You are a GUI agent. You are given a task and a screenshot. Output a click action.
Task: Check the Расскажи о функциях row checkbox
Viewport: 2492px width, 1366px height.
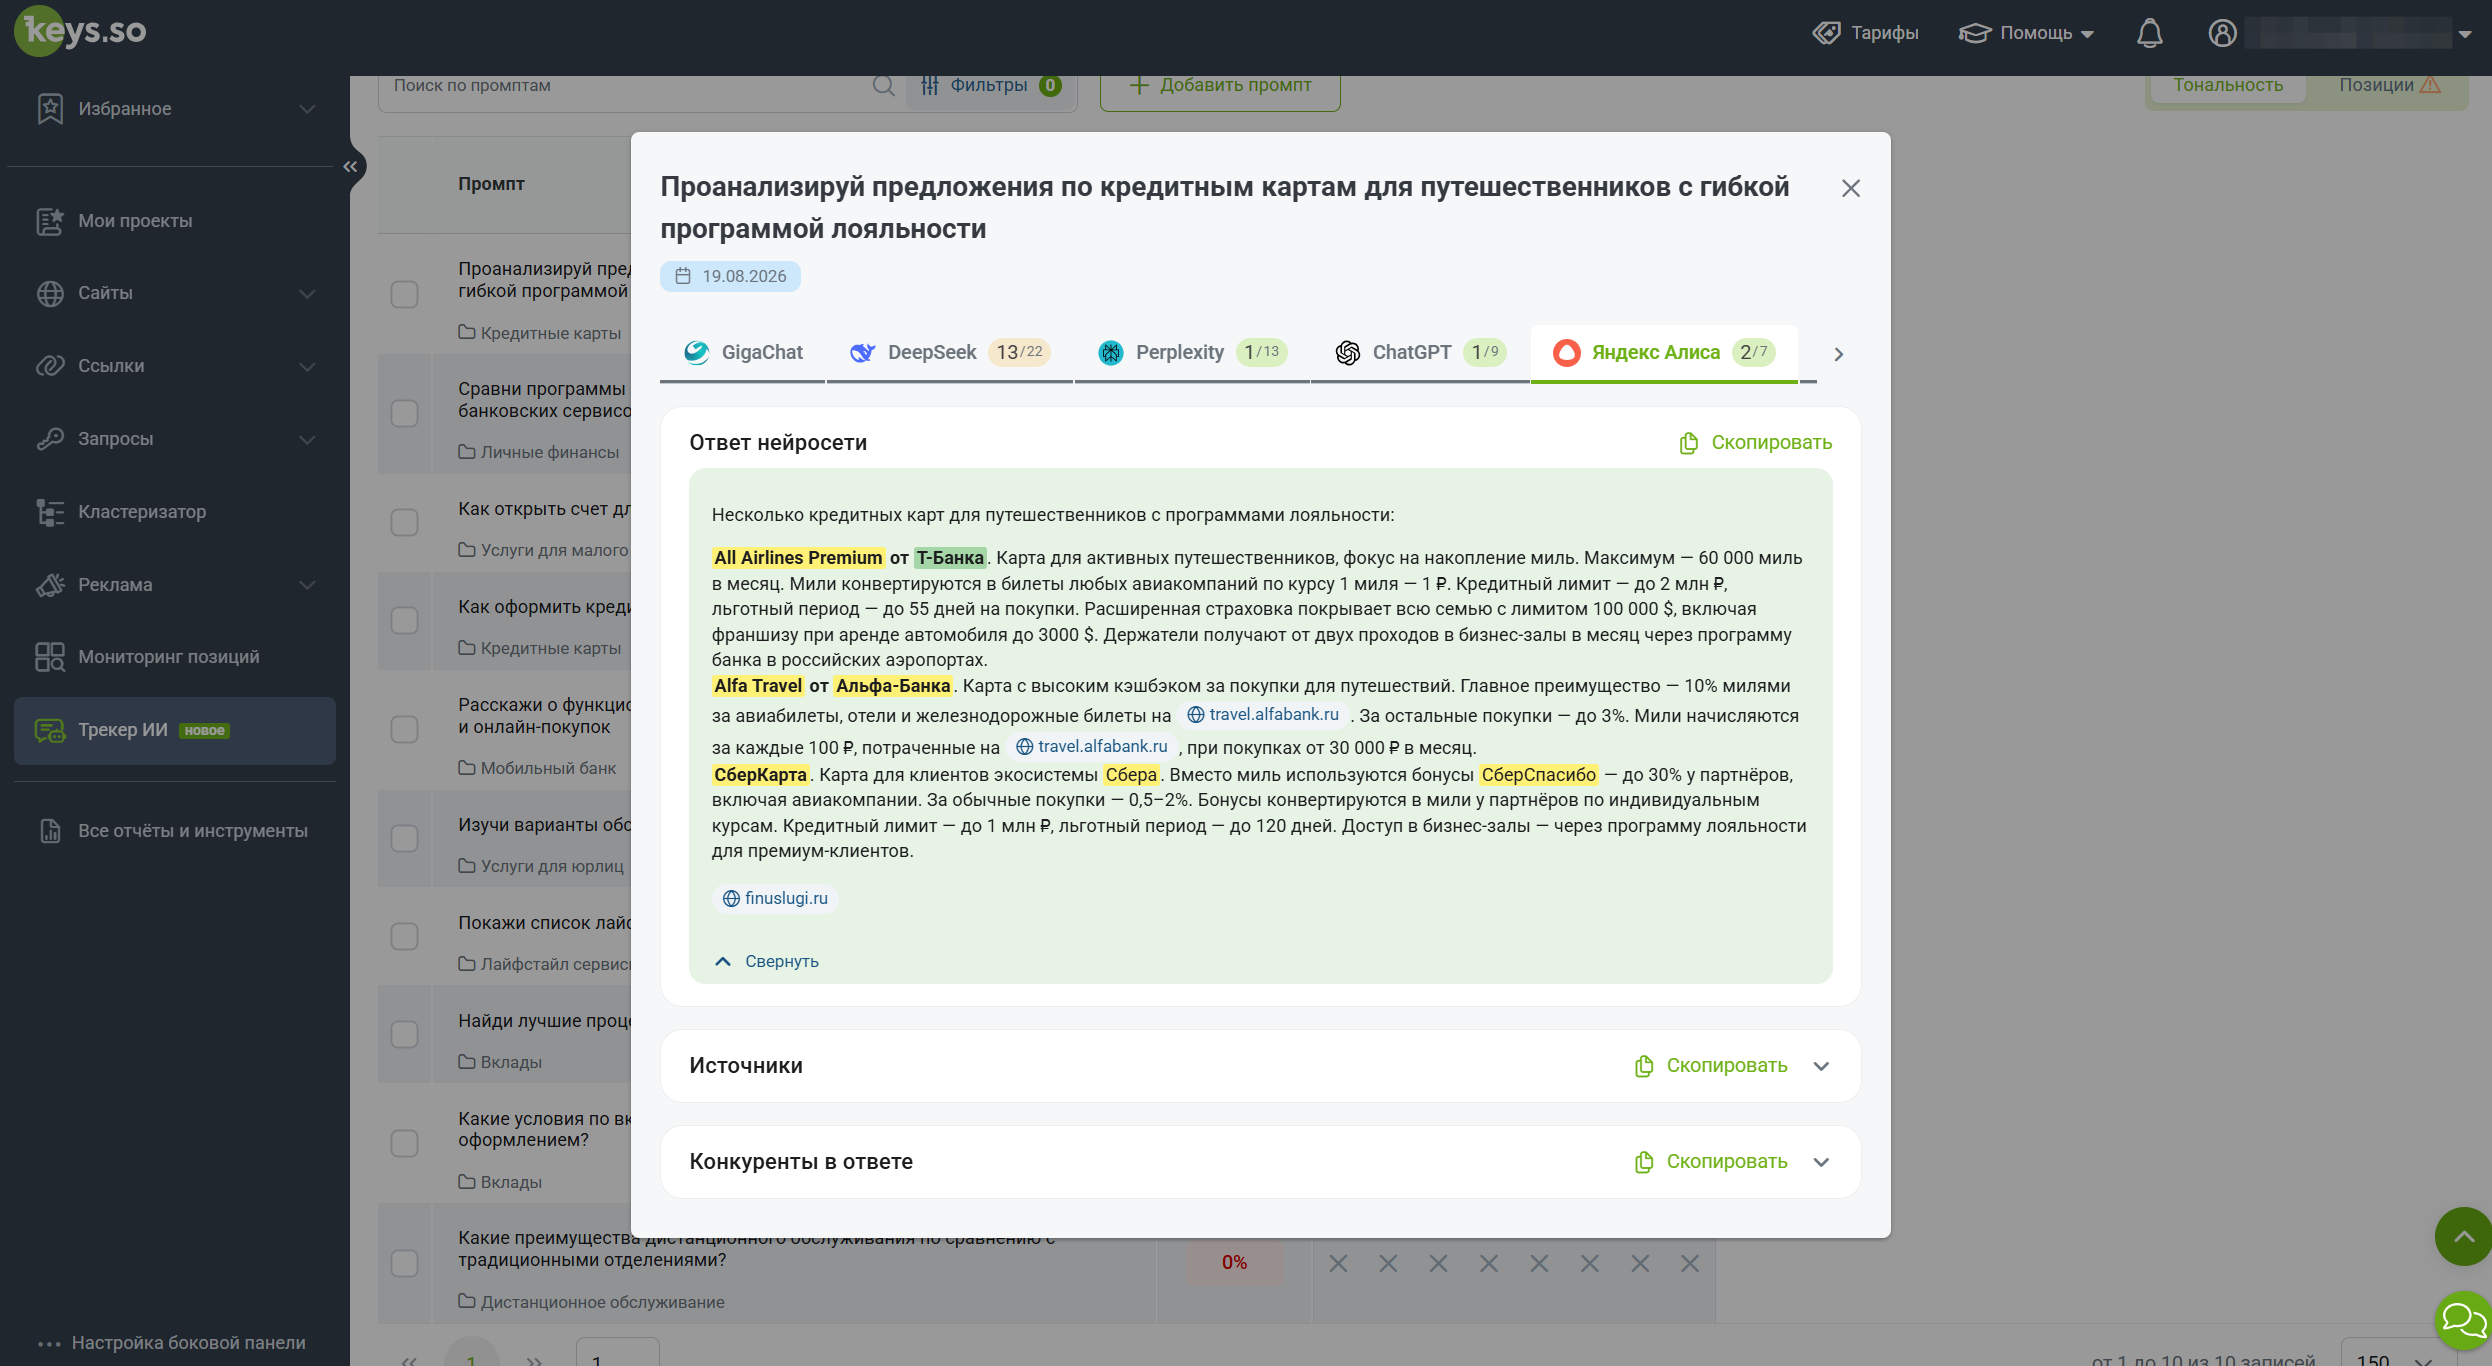404,730
